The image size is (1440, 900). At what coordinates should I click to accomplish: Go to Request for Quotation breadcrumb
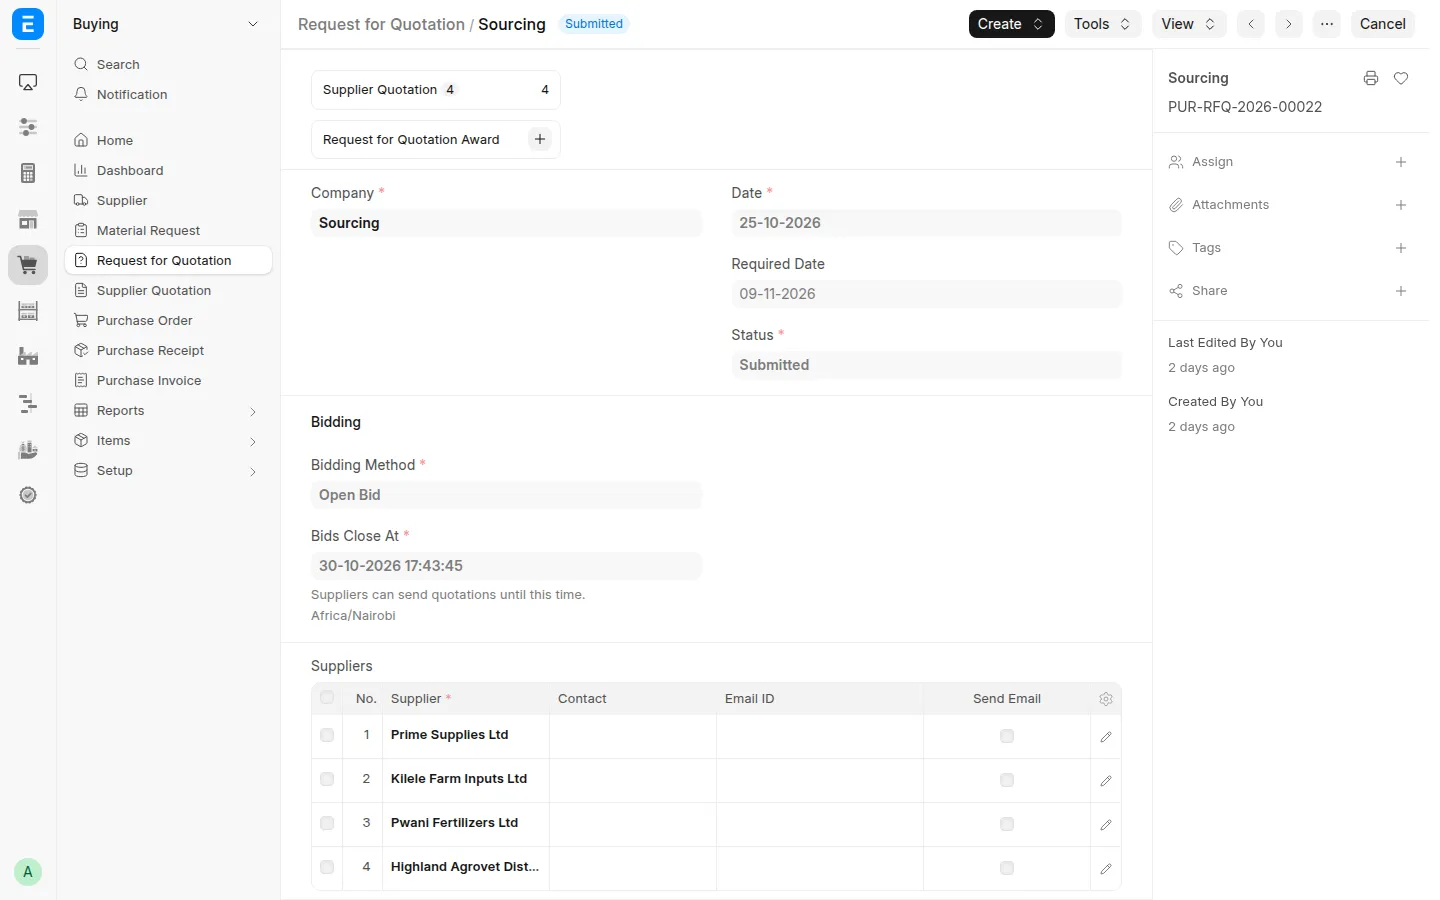[x=381, y=24]
